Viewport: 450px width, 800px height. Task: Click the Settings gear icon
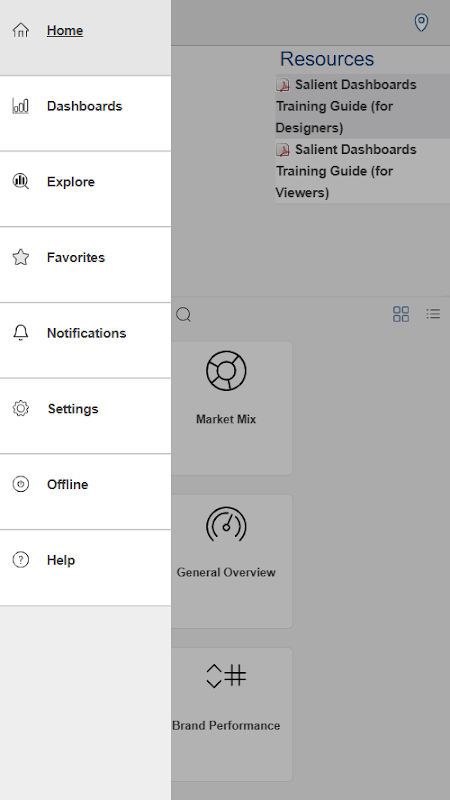pyautogui.click(x=20, y=408)
